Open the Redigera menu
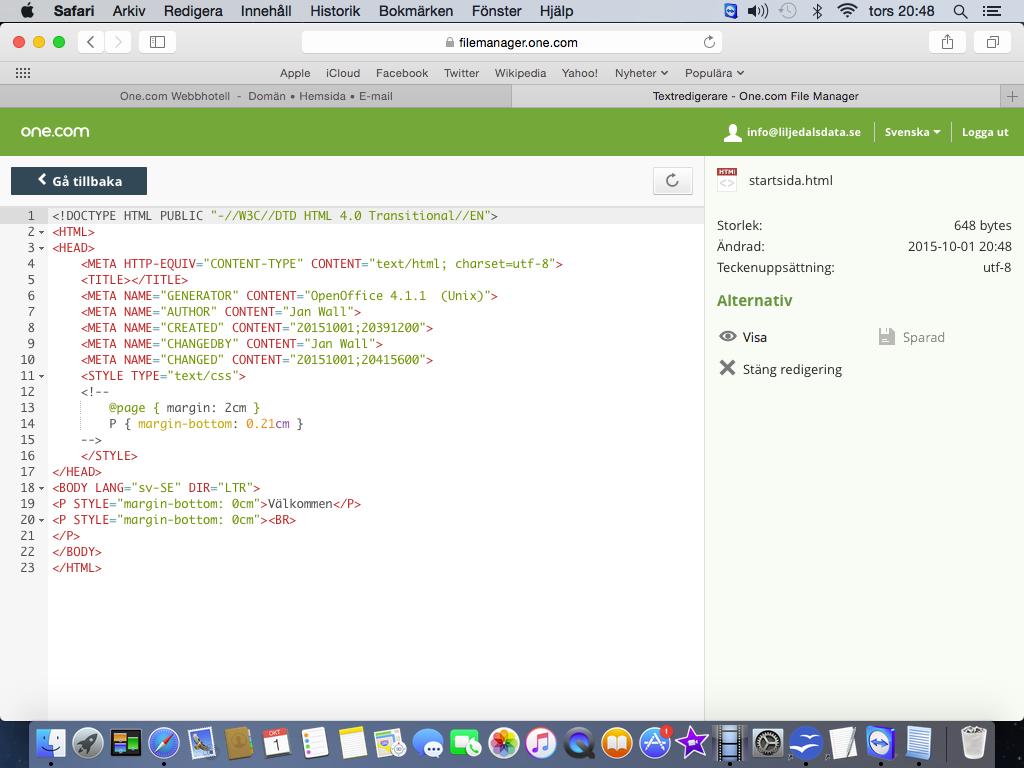Viewport: 1024px width, 768px height. 193,11
